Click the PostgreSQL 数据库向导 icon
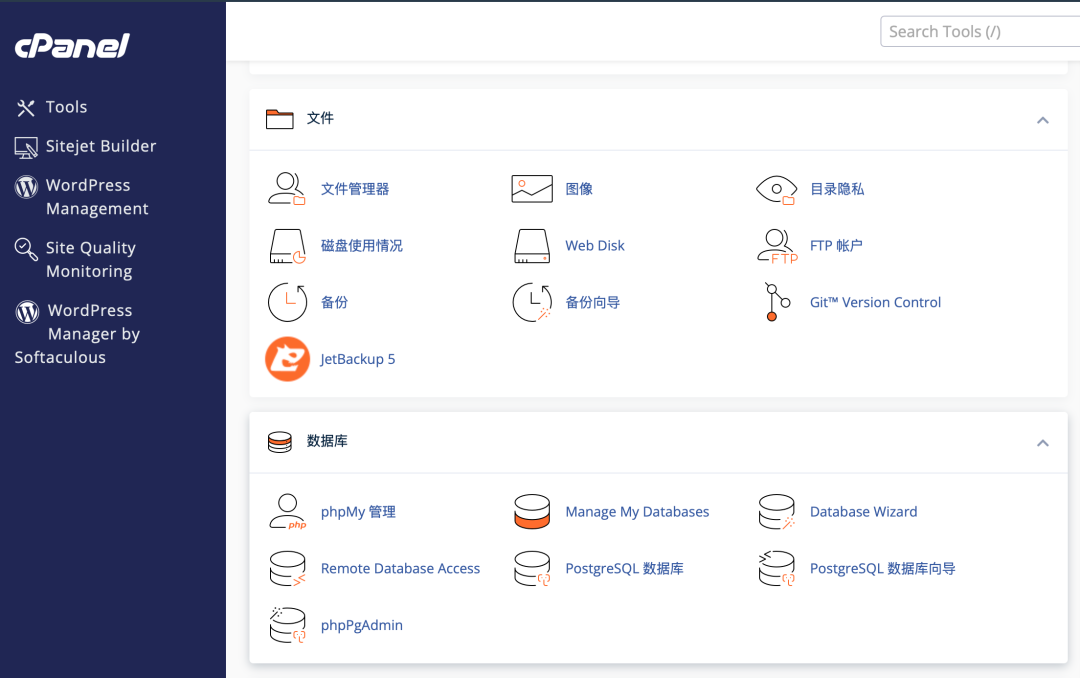 (x=777, y=568)
